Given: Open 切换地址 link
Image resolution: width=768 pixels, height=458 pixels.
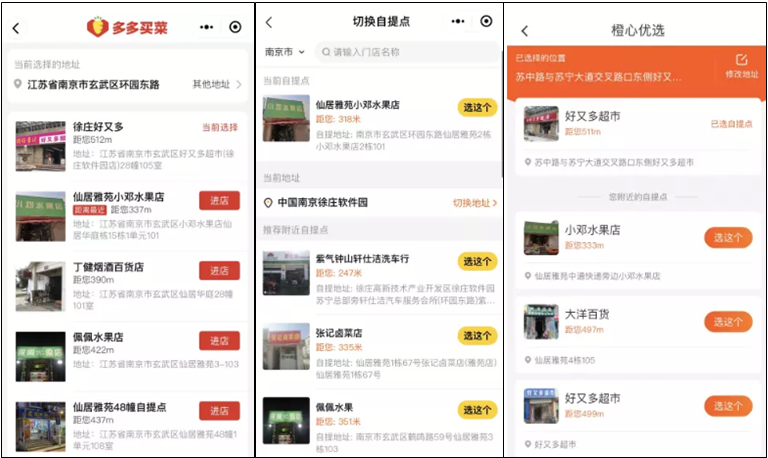Looking at the screenshot, I should (x=475, y=203).
